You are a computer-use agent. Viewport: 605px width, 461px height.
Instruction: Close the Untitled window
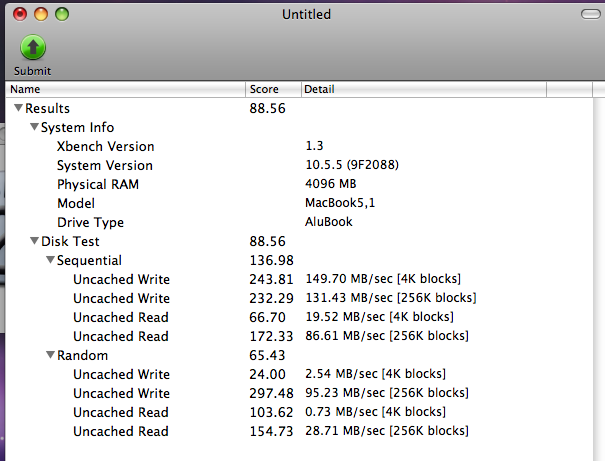(x=20, y=14)
